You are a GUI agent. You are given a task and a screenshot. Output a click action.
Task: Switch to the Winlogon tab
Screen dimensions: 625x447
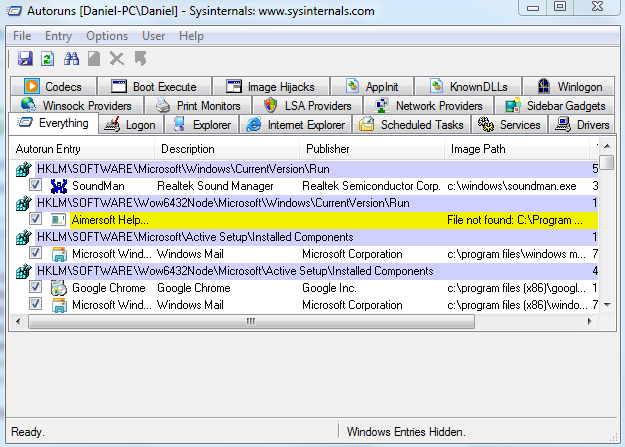[568, 86]
